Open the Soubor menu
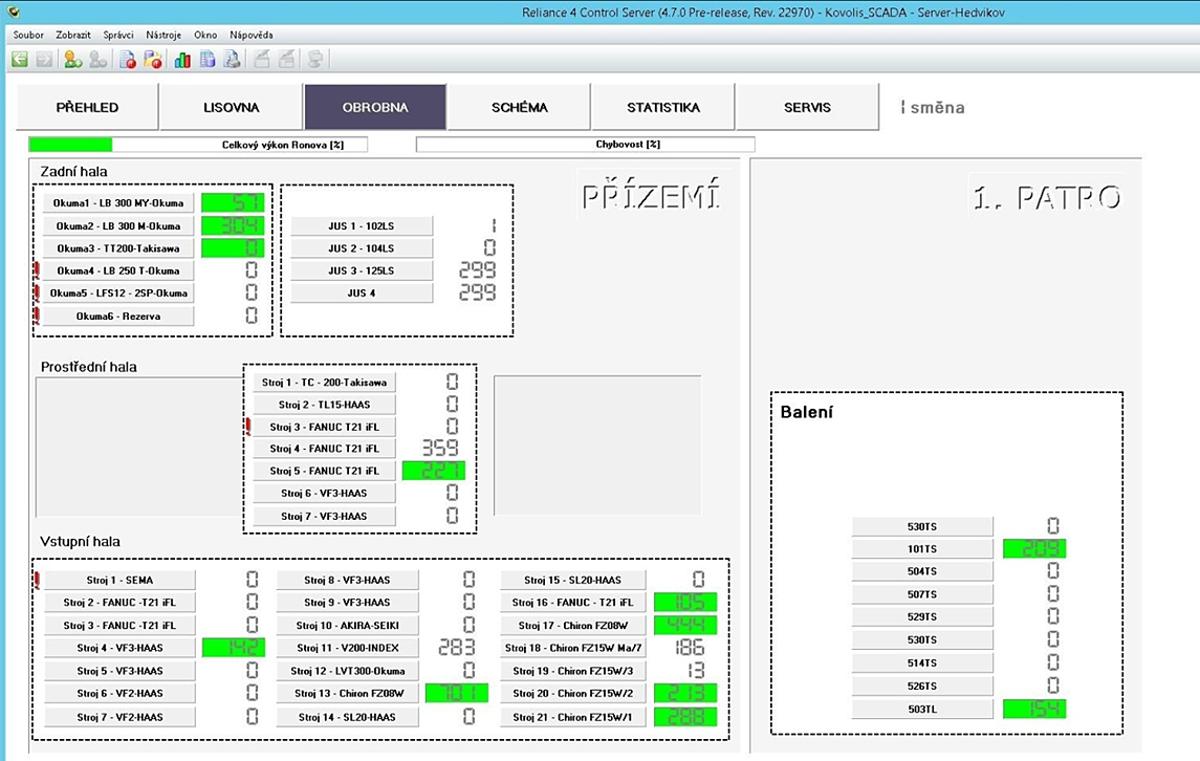The height and width of the screenshot is (761, 1200). pos(28,34)
